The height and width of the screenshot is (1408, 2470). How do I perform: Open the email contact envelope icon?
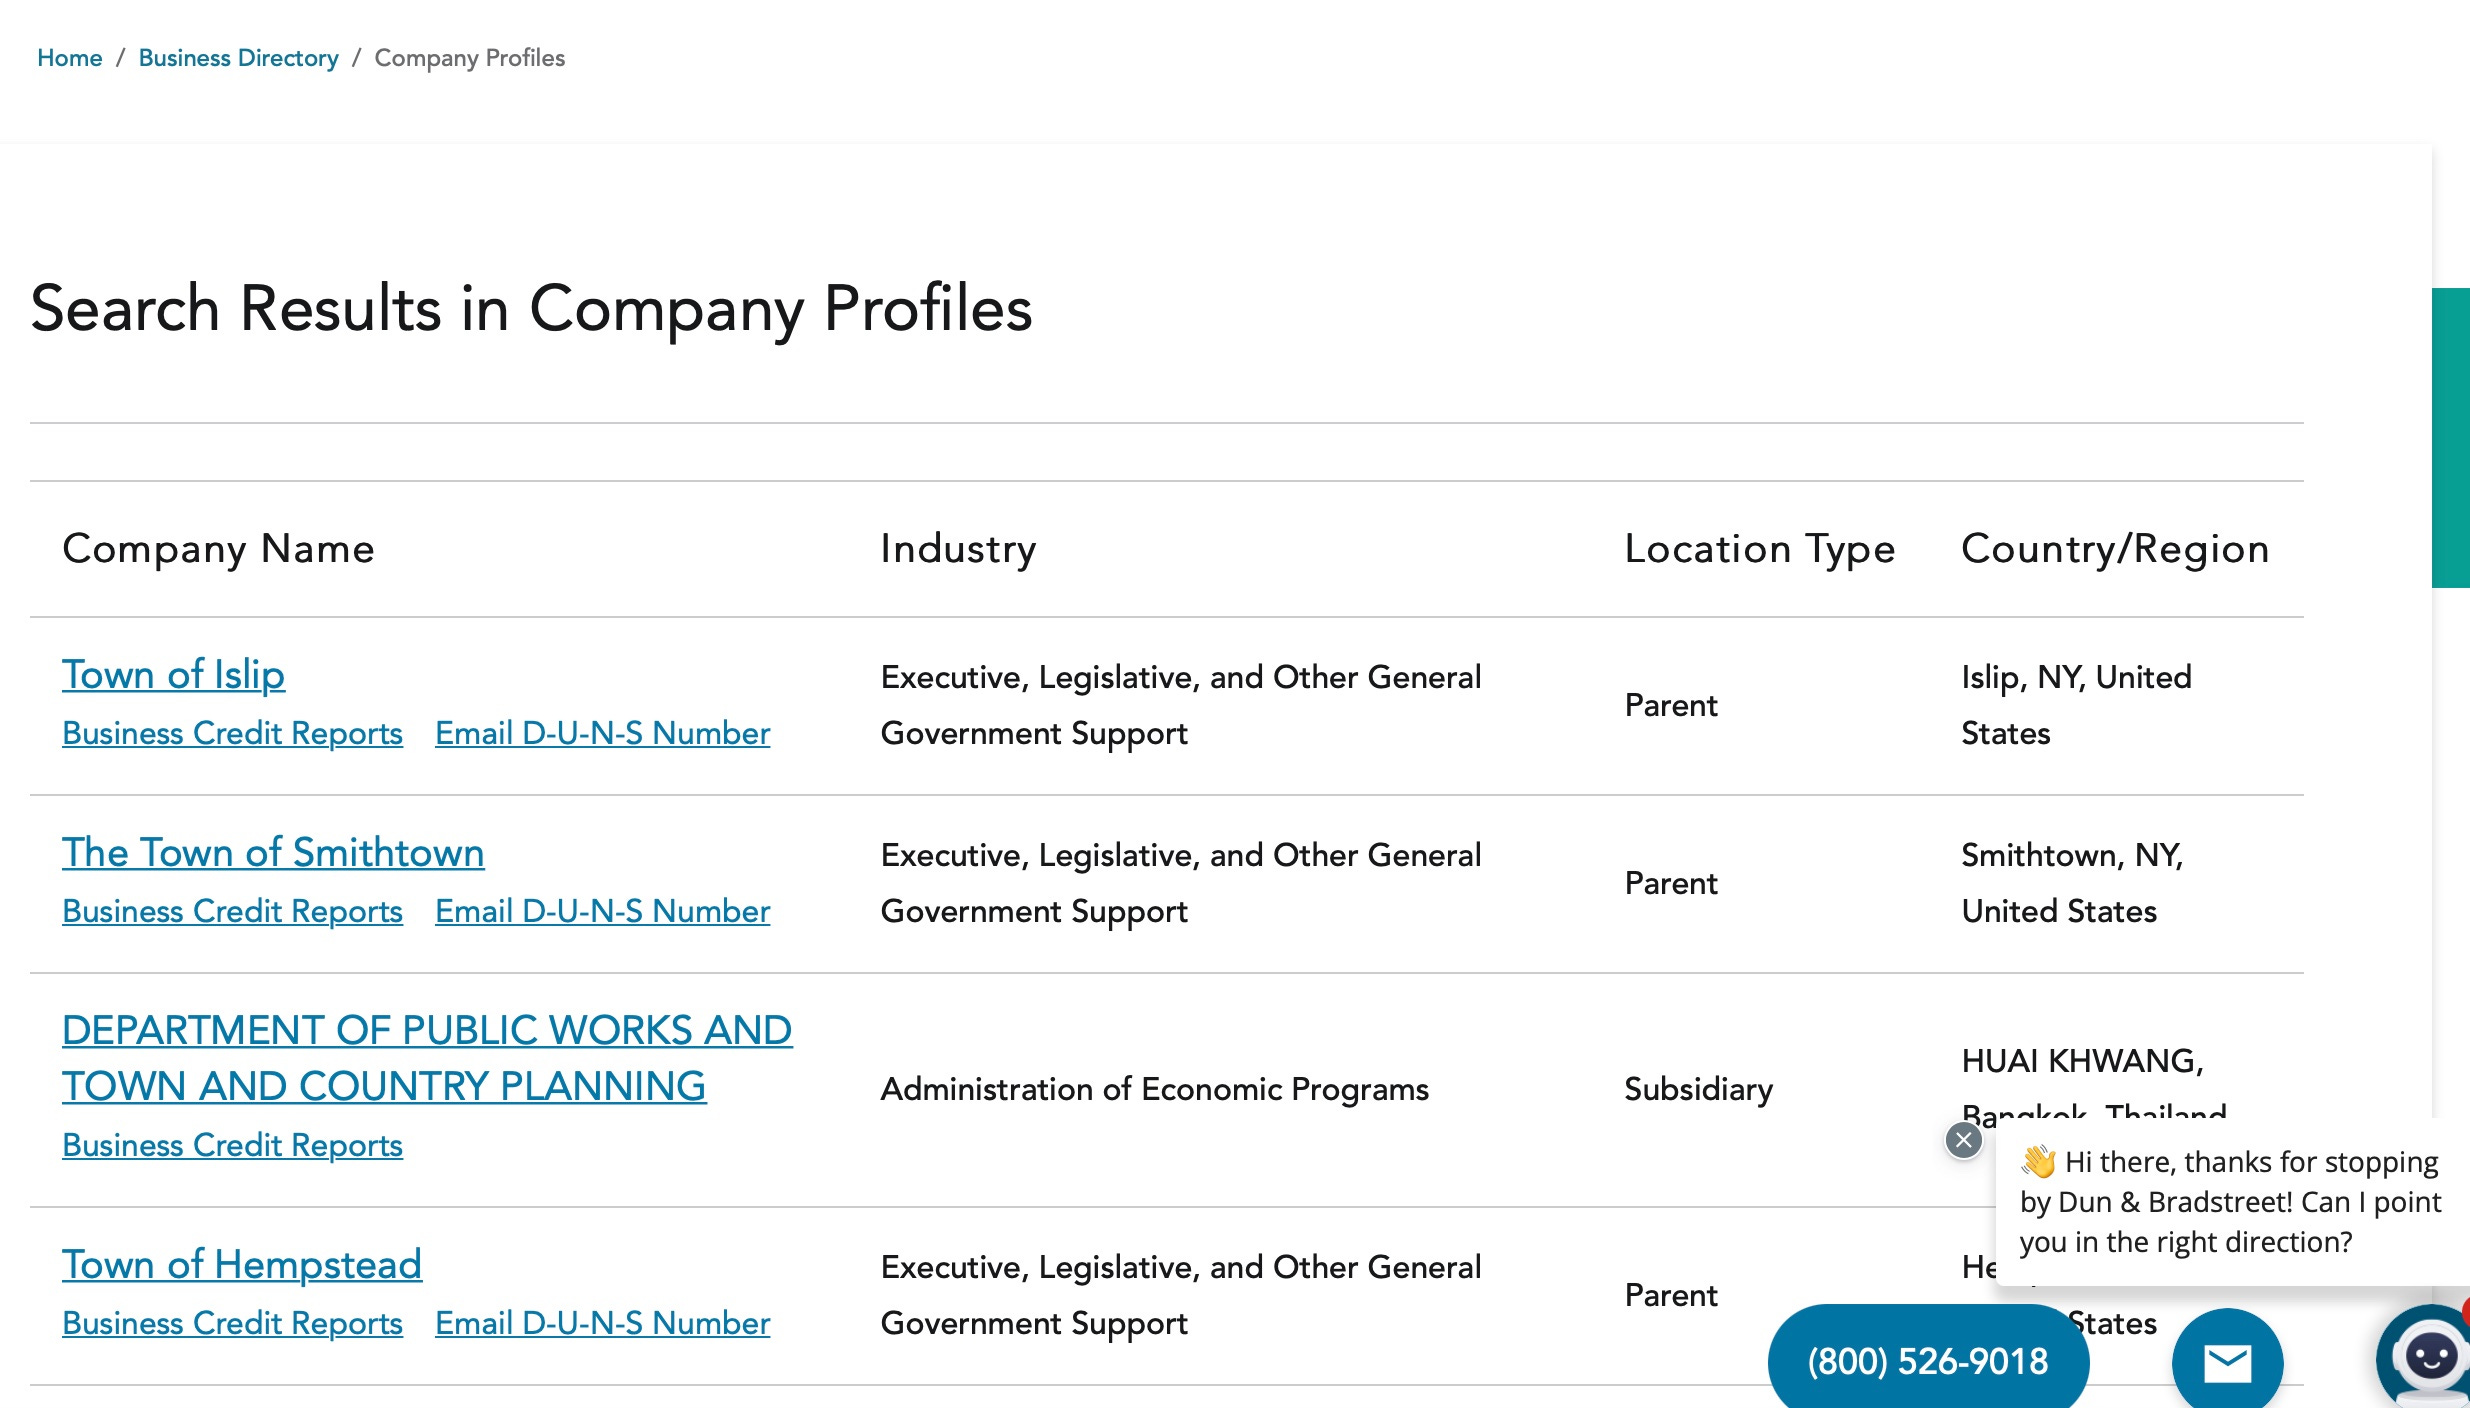(x=2227, y=1361)
